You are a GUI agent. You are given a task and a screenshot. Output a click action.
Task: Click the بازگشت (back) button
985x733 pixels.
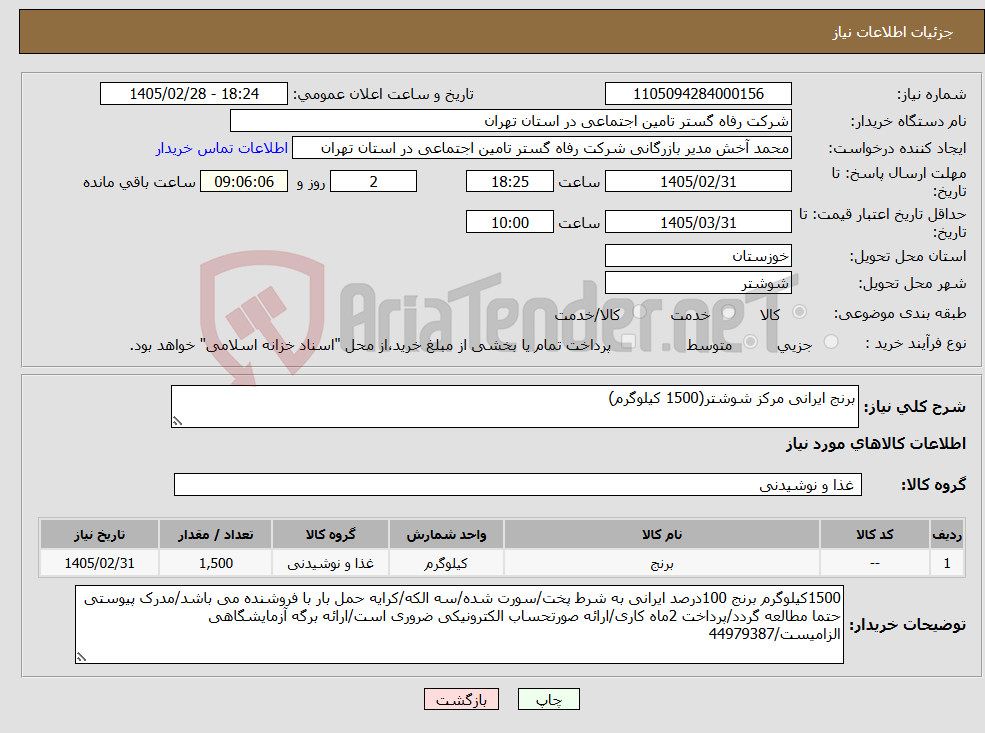tap(461, 699)
